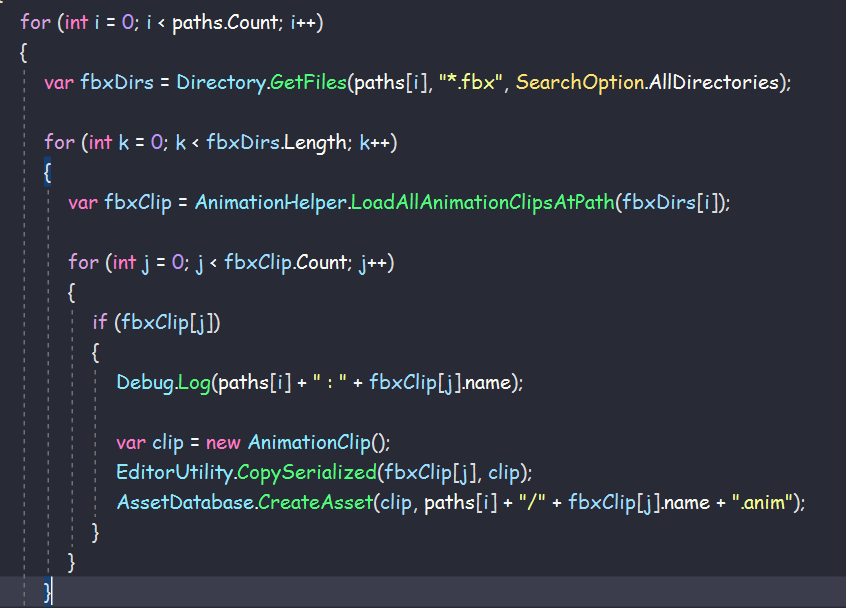846x608 pixels.
Task: Click the 'if (fbxClip[j])' condition
Action: pyautogui.click(x=156, y=323)
